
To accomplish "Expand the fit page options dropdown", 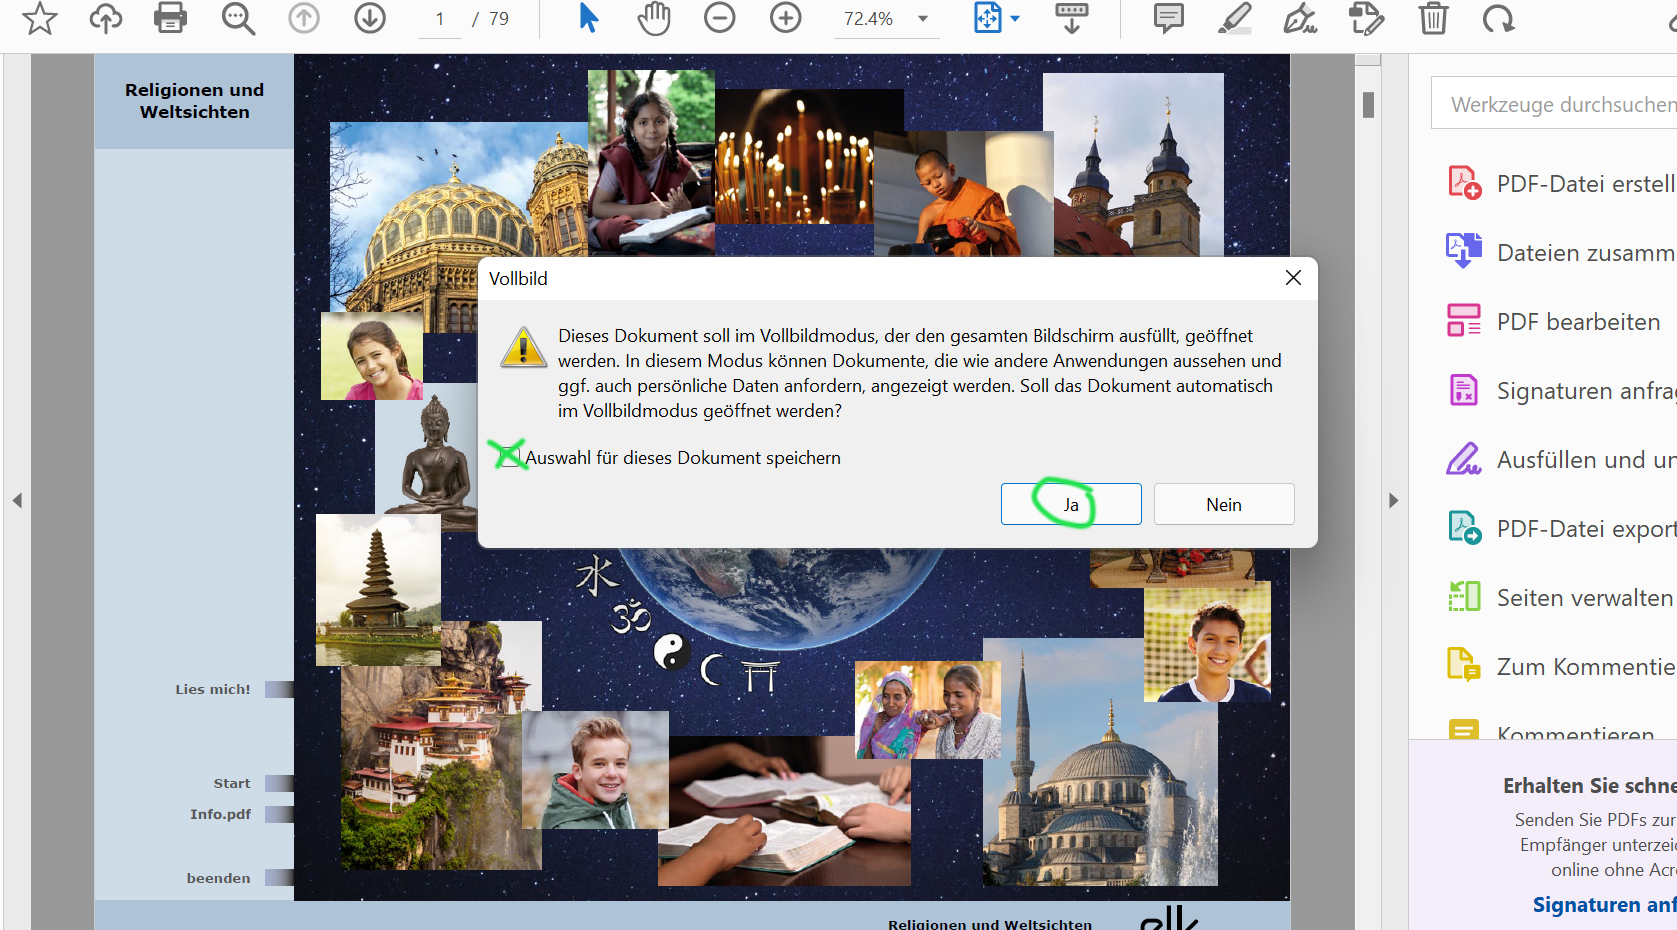I will (x=1015, y=19).
